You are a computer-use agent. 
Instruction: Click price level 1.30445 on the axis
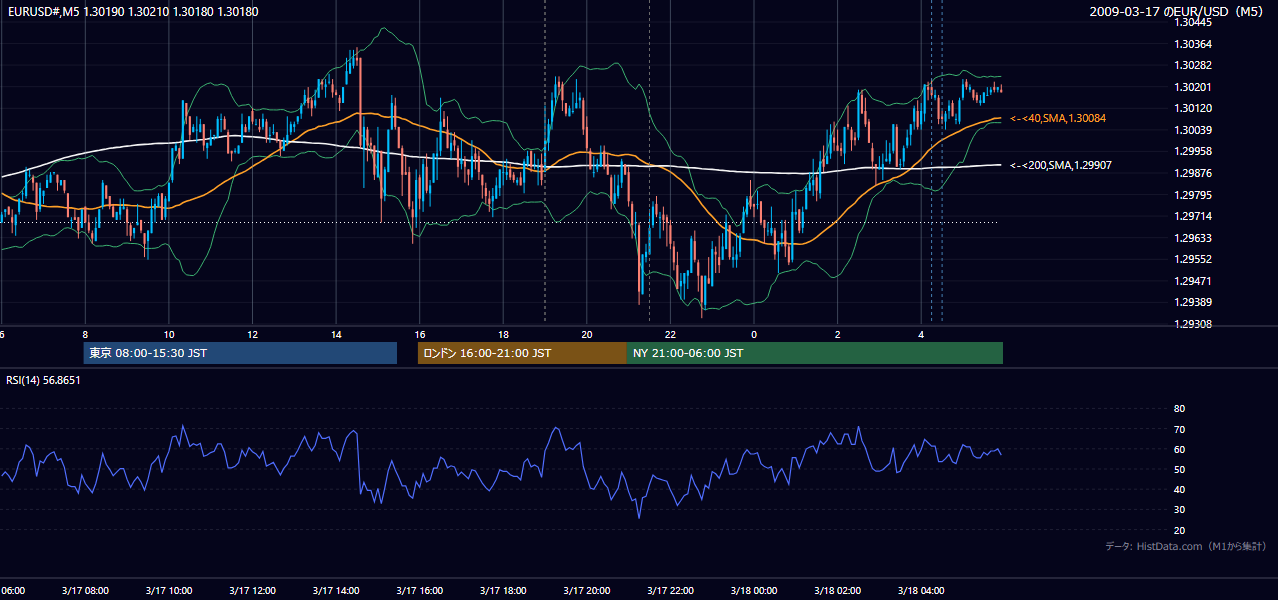1195,22
